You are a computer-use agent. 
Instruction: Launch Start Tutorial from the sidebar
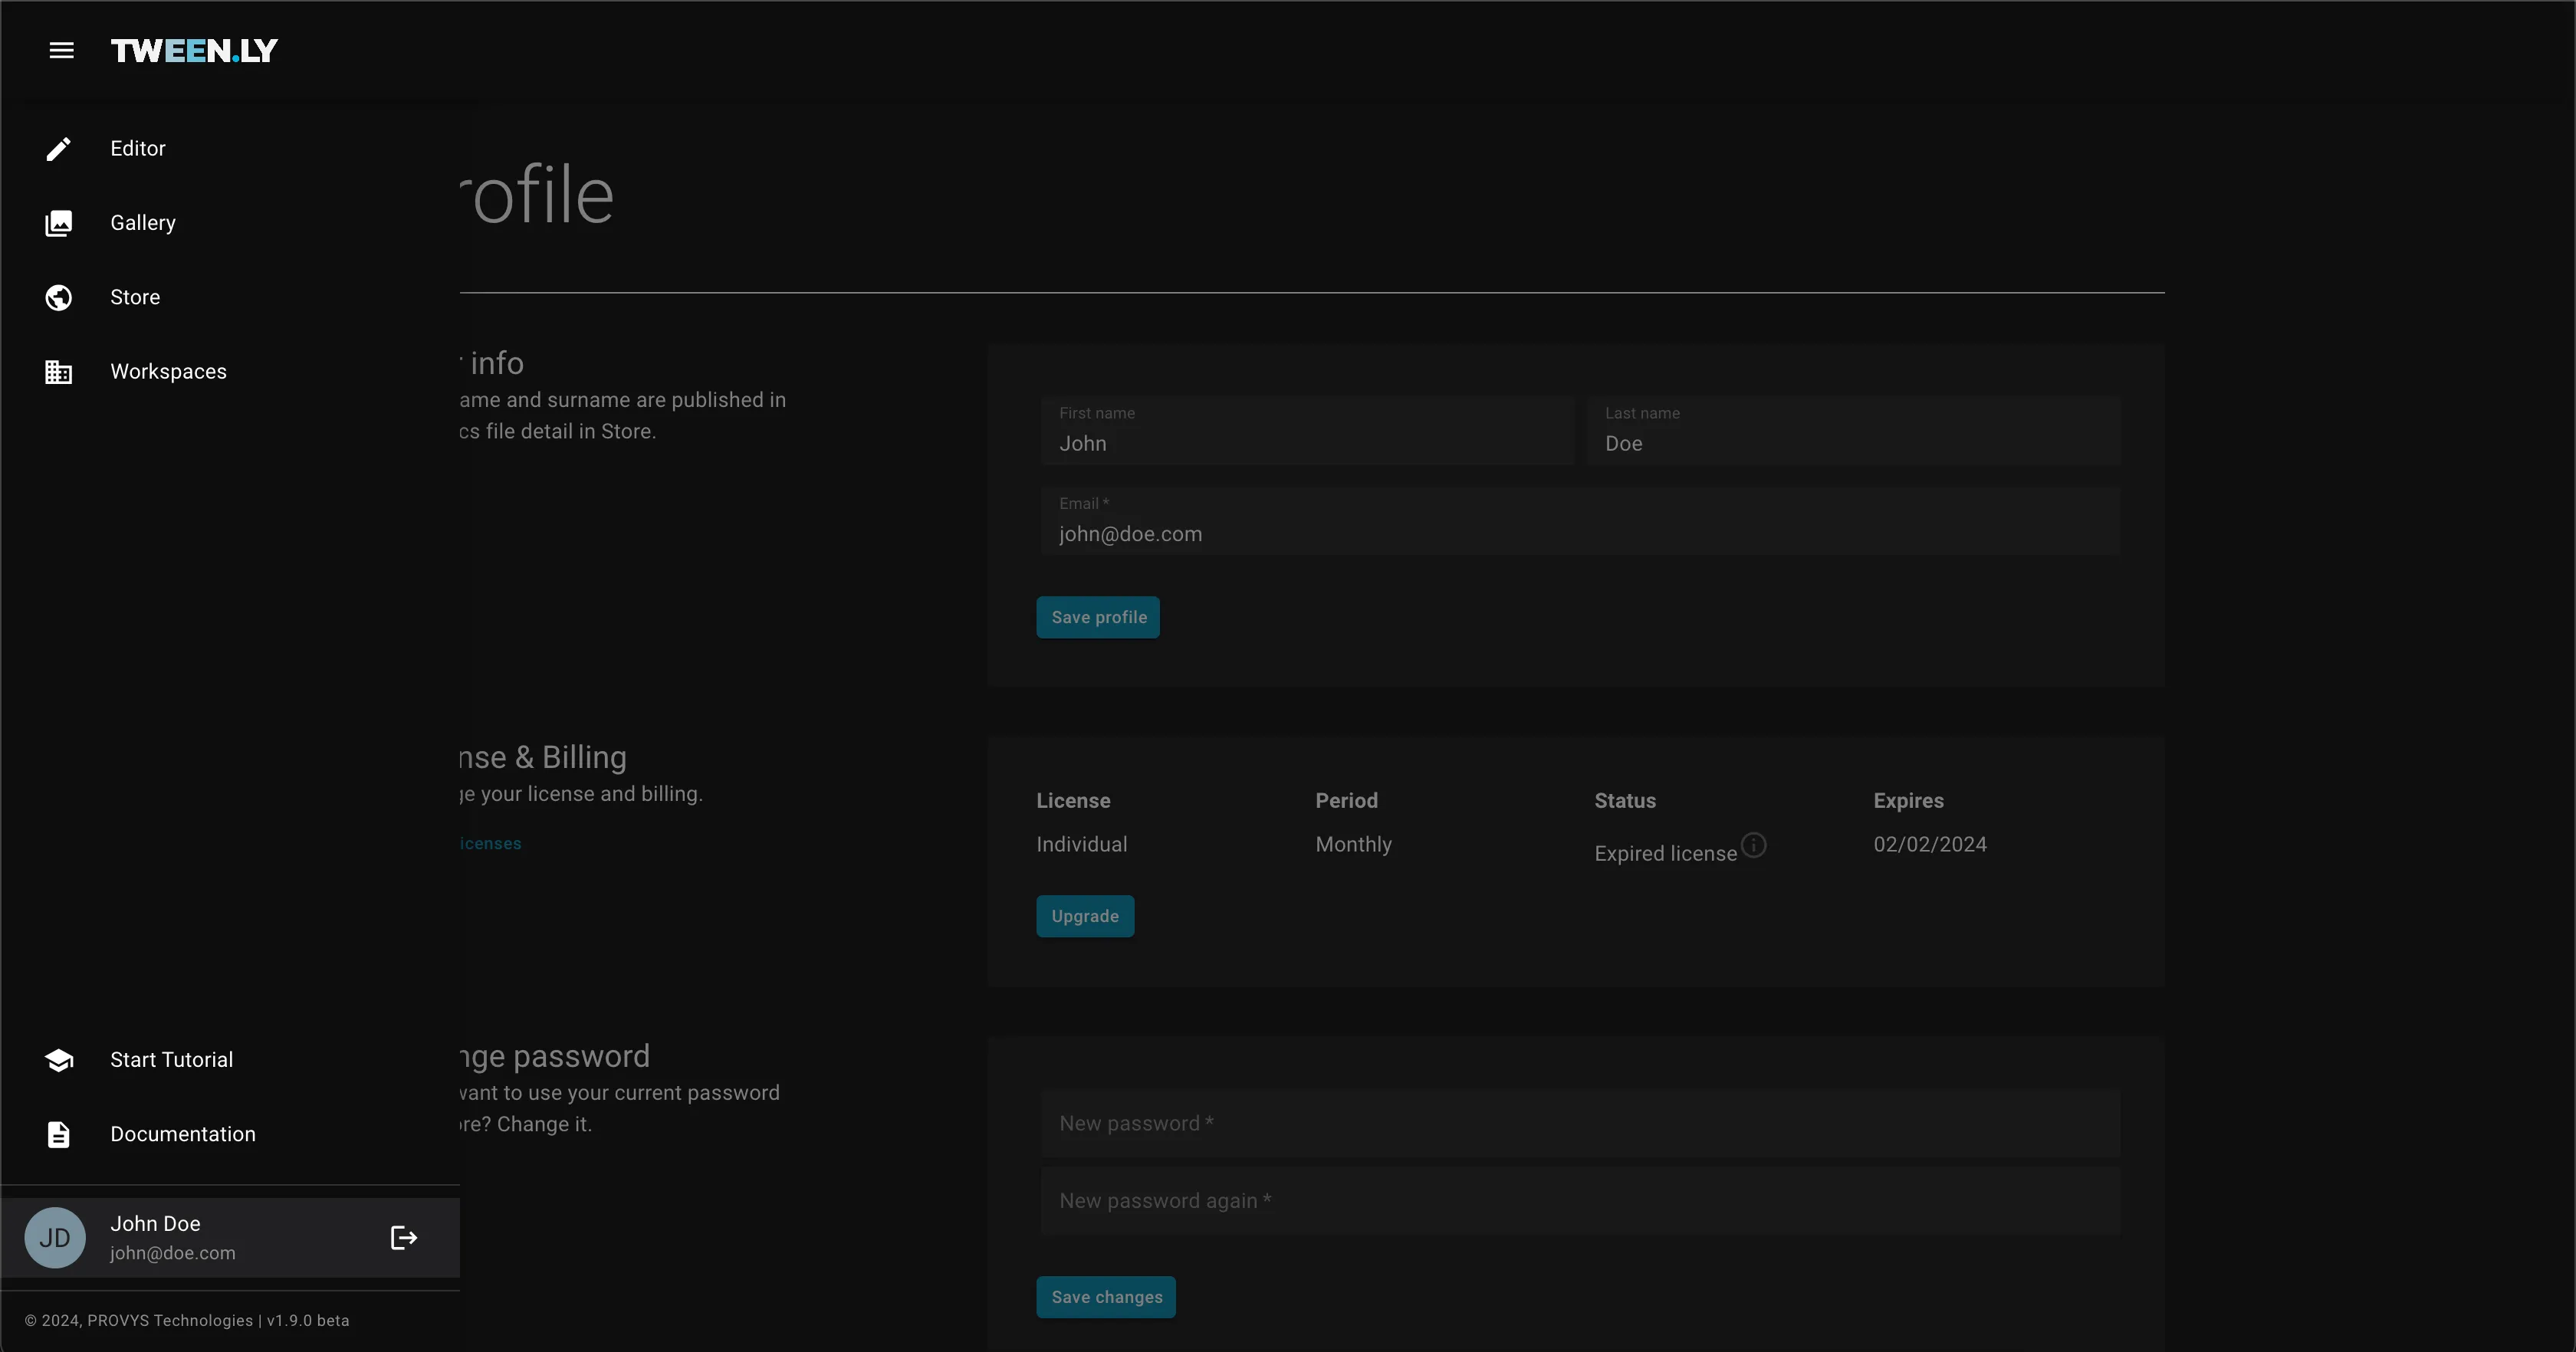click(230, 1060)
